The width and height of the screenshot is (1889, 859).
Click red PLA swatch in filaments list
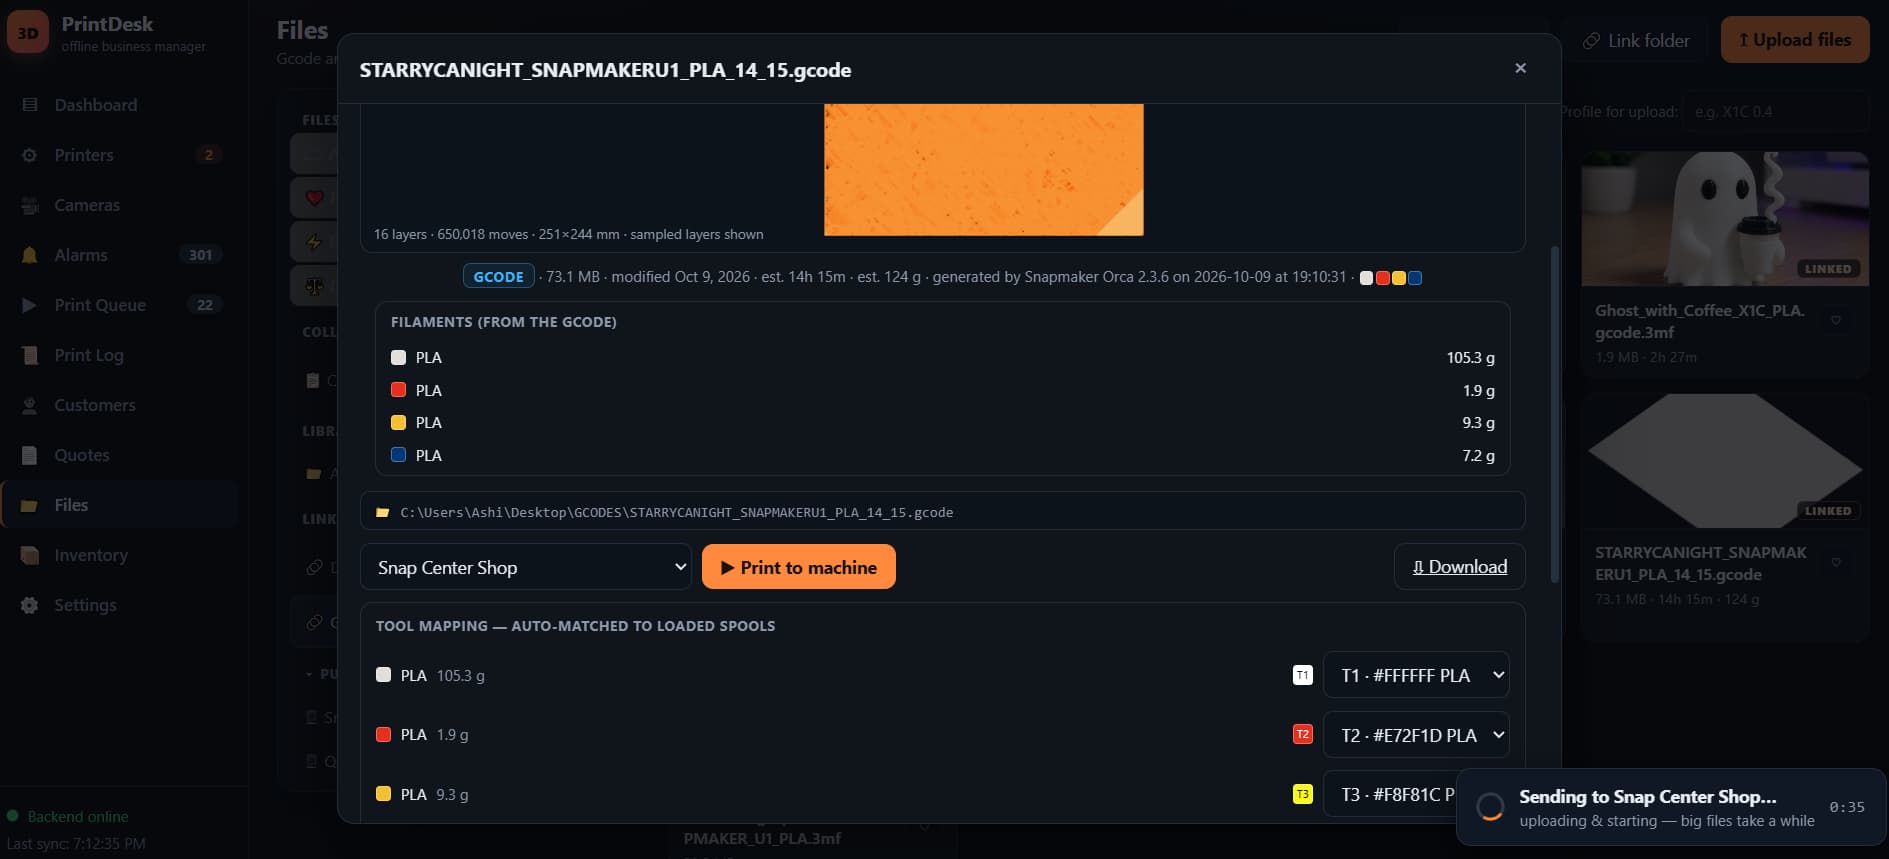pyautogui.click(x=398, y=390)
